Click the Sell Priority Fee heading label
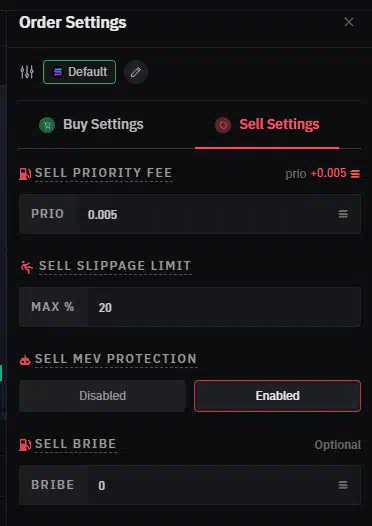This screenshot has height=526, width=372. pyautogui.click(x=103, y=173)
